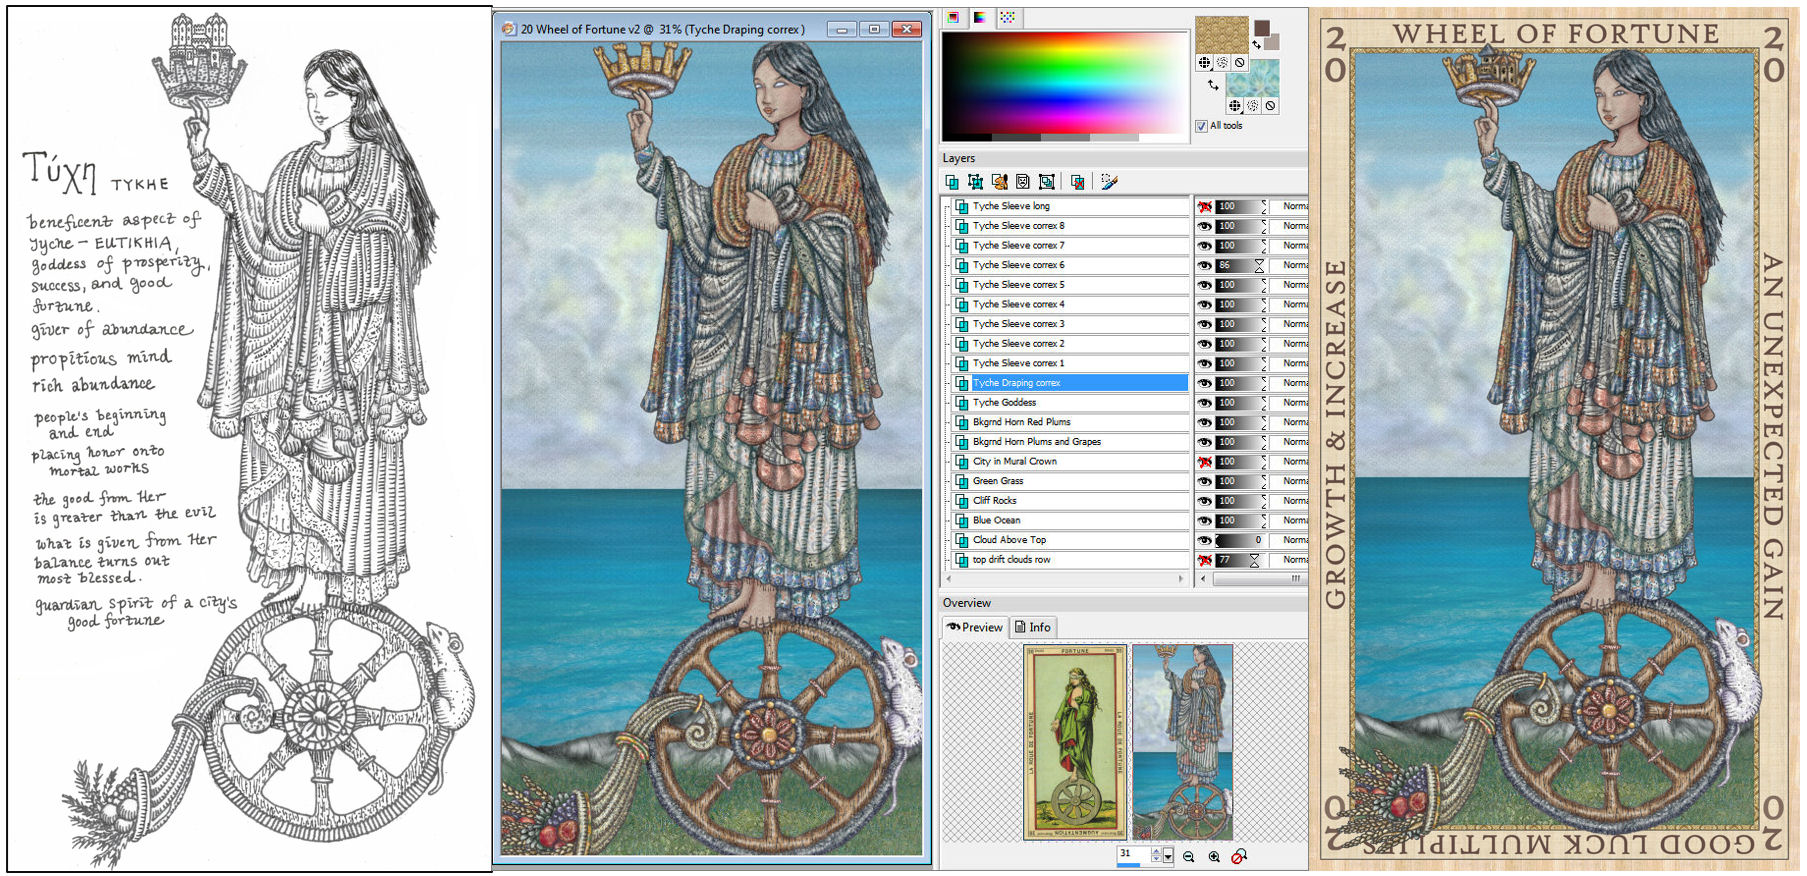Click the Delete Layer icon in Layers toolbar

point(1077,182)
